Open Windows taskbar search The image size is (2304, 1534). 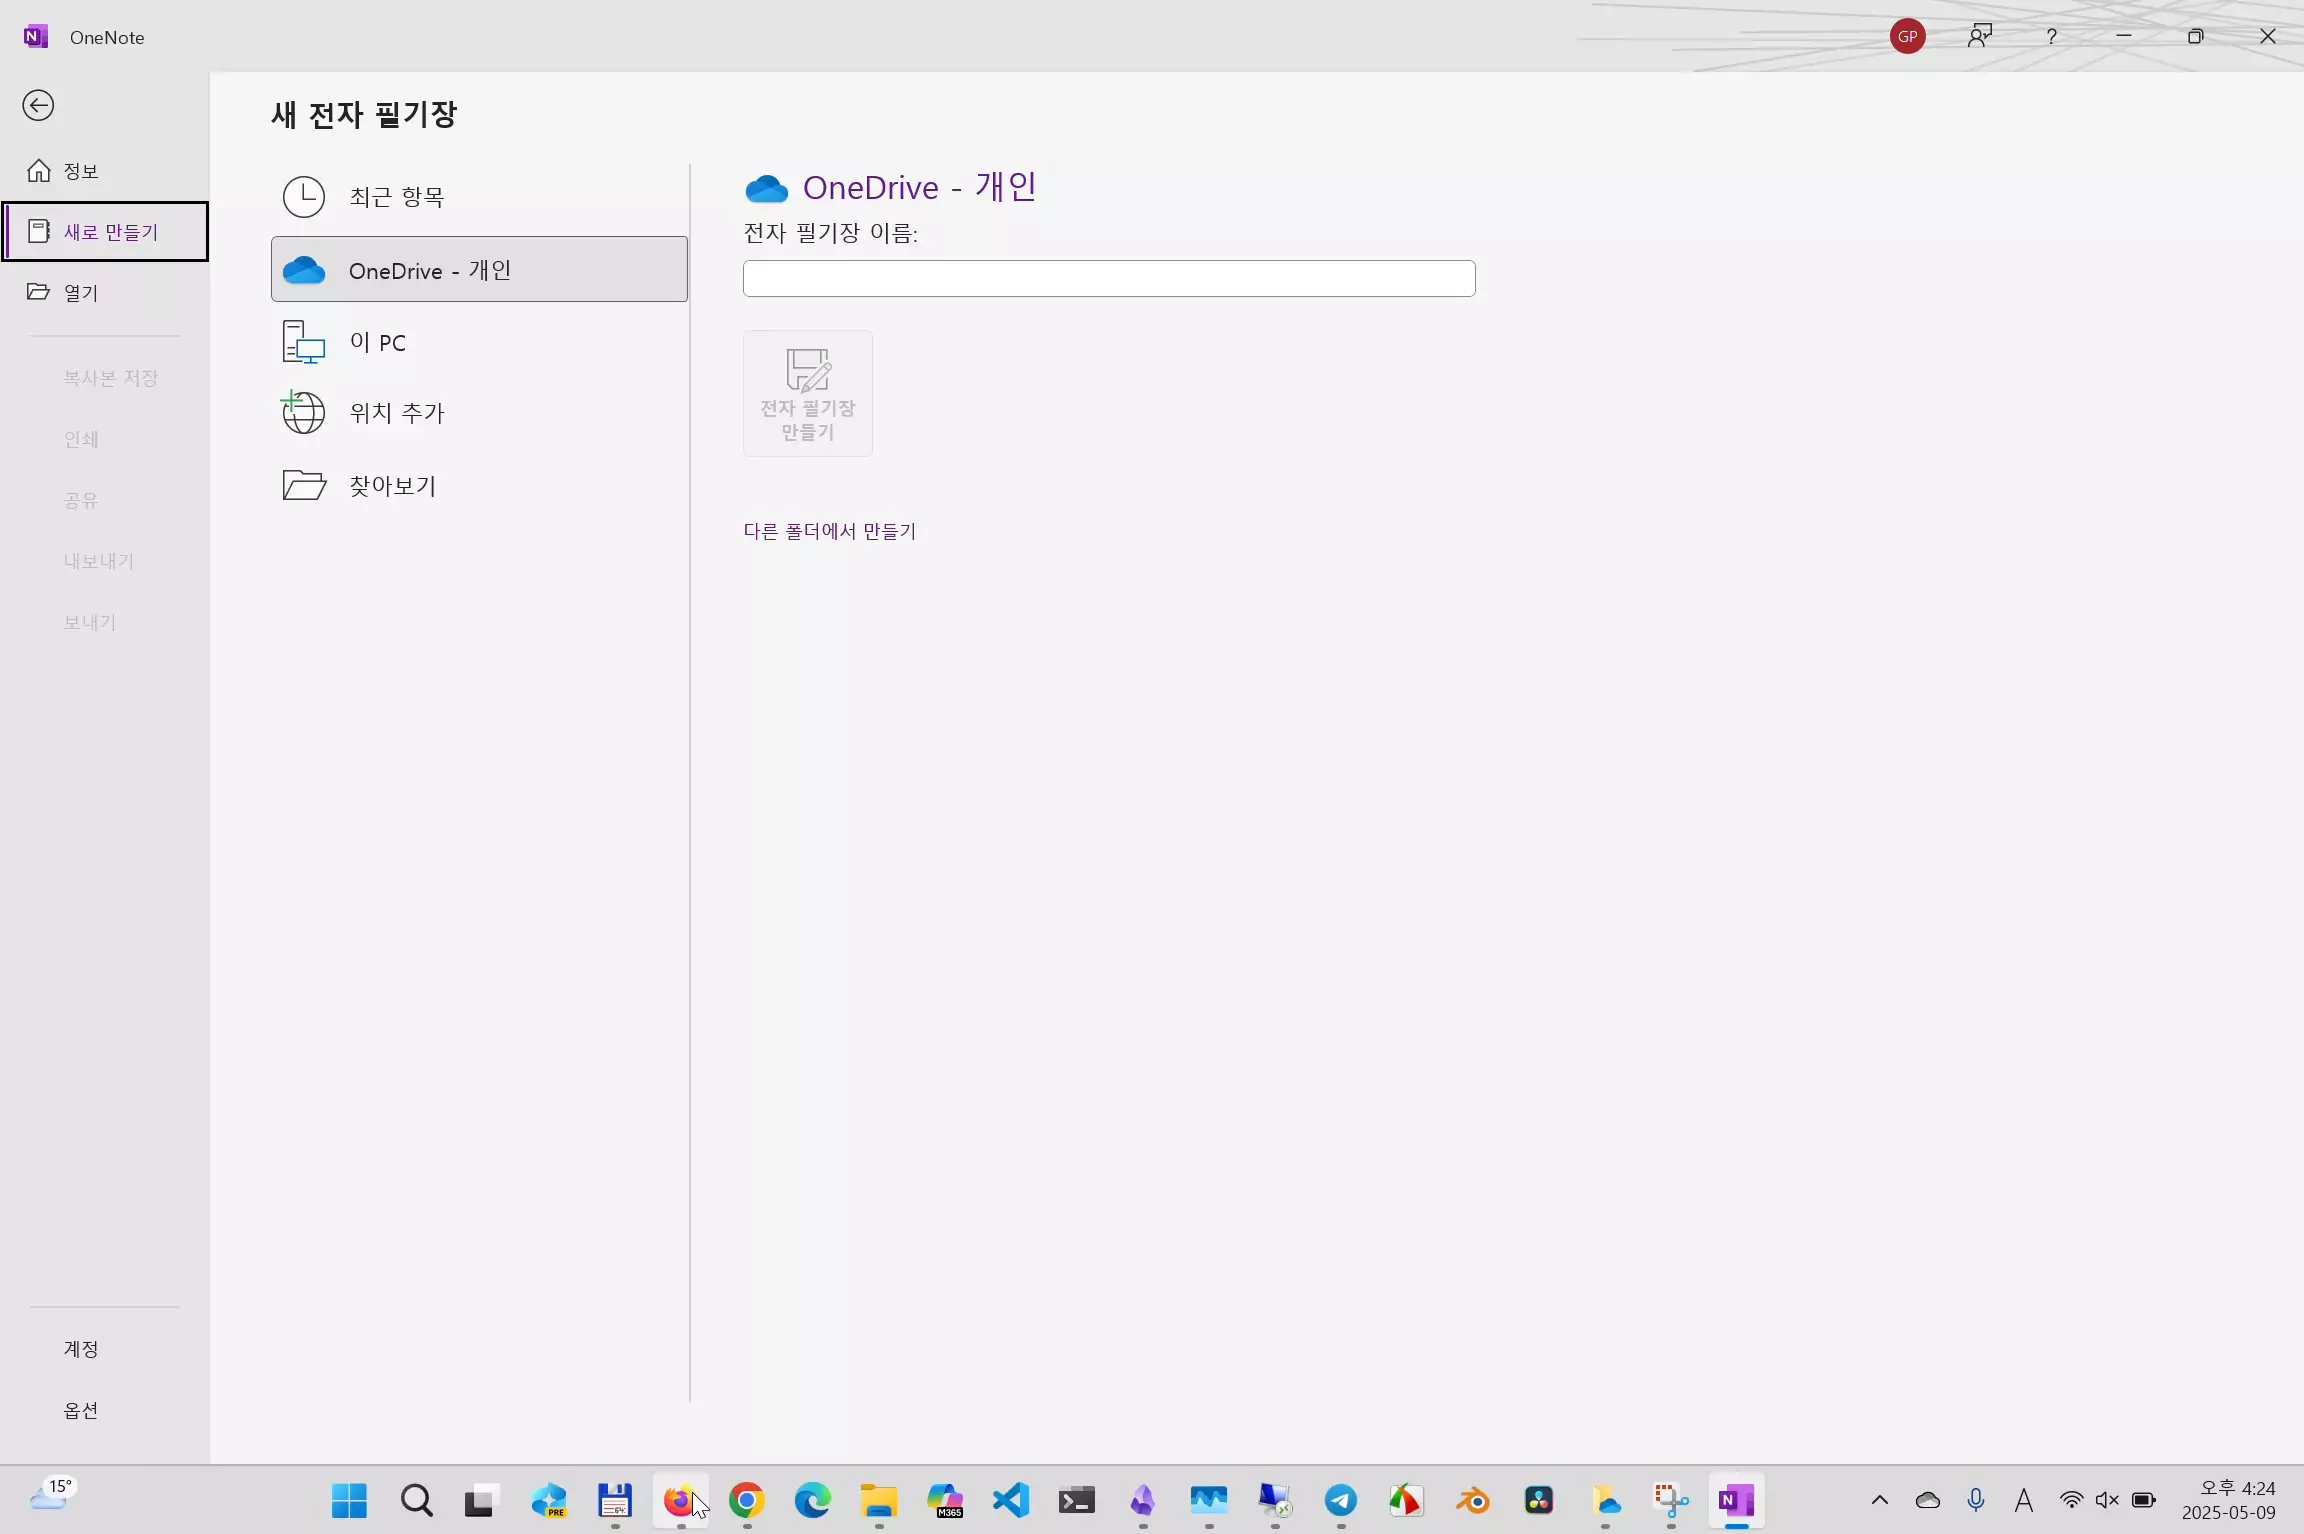[416, 1501]
